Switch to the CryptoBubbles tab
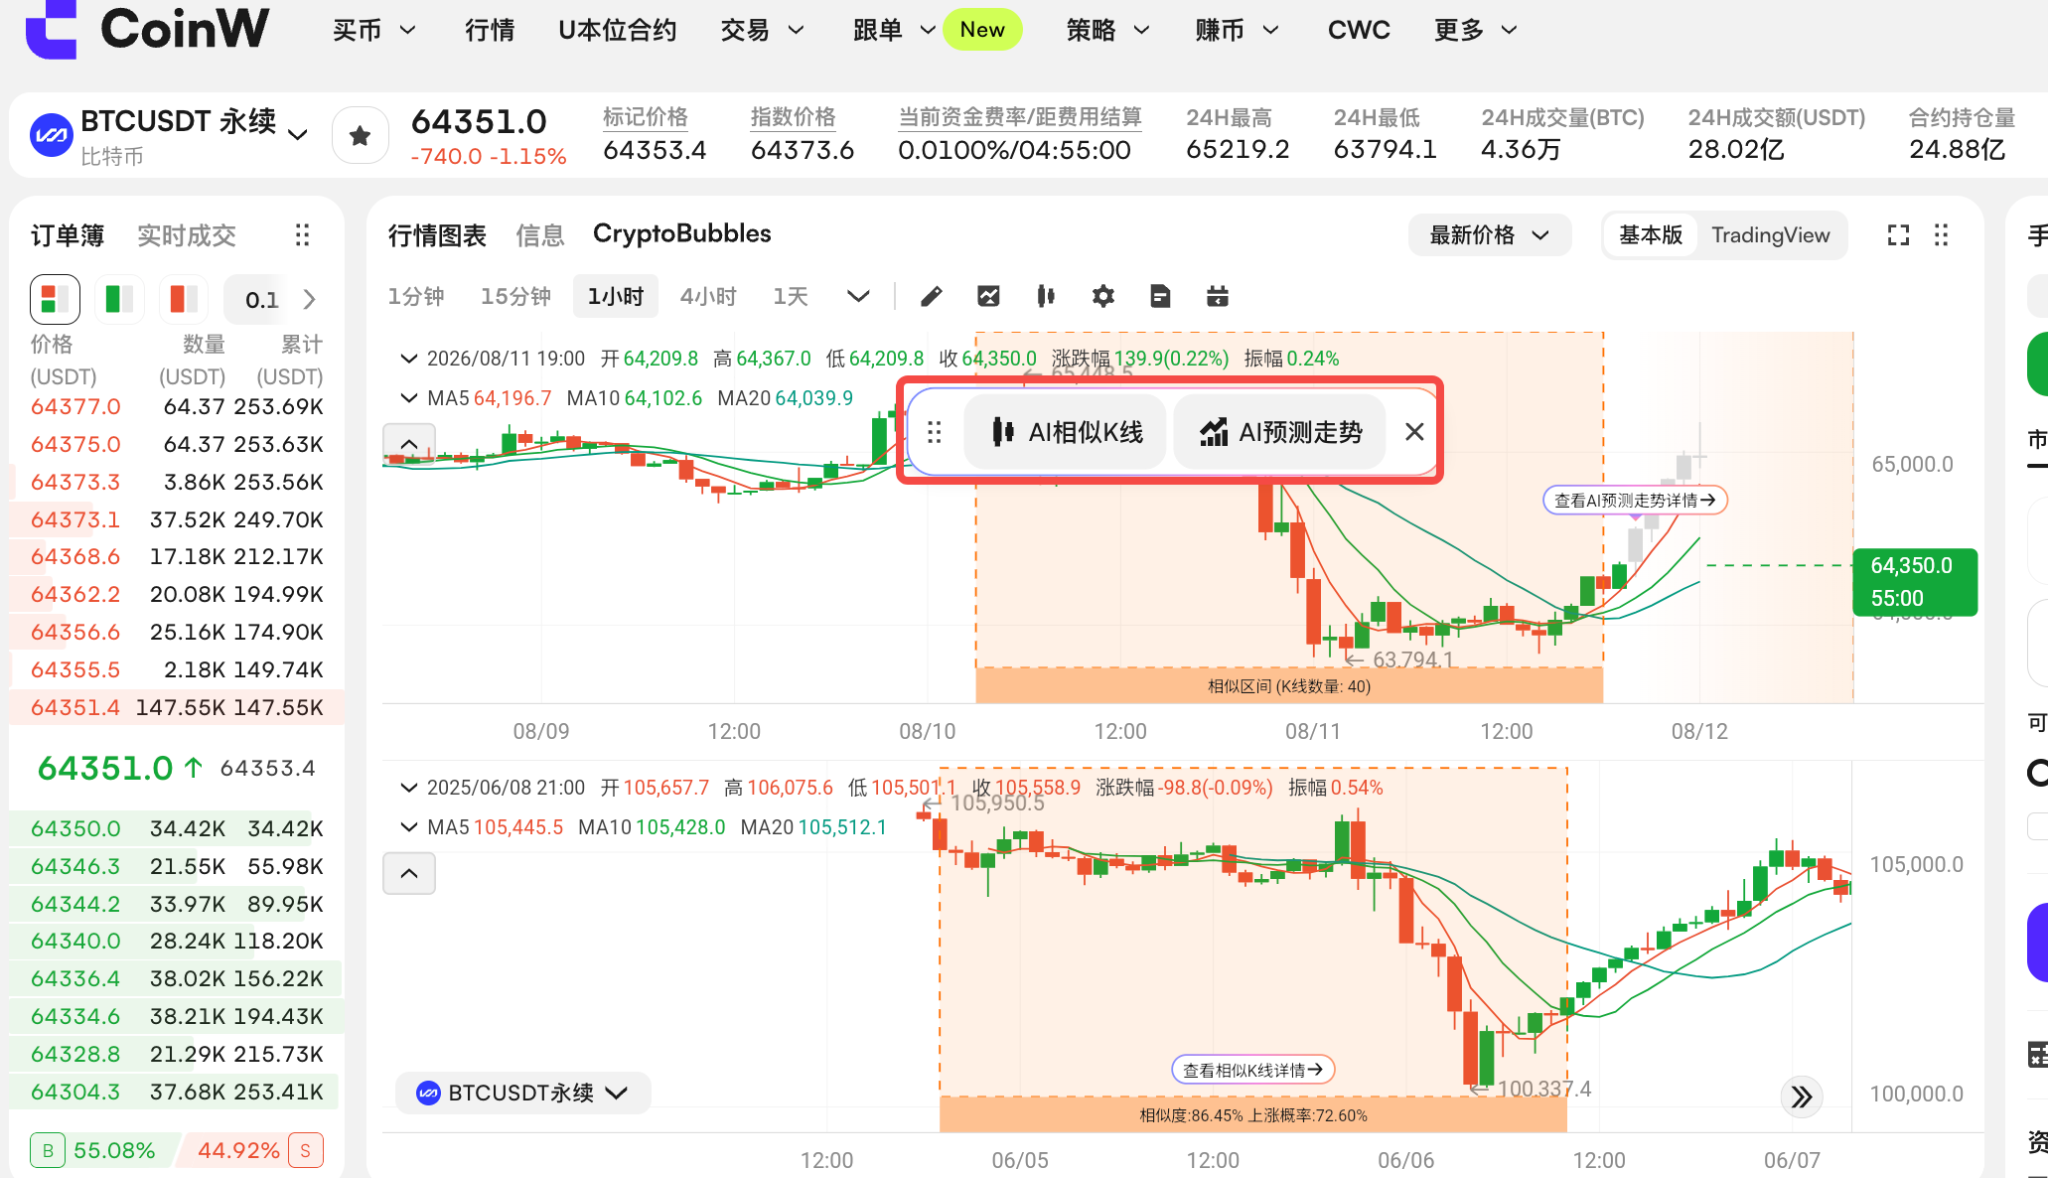Image resolution: width=2048 pixels, height=1178 pixels. (x=682, y=234)
